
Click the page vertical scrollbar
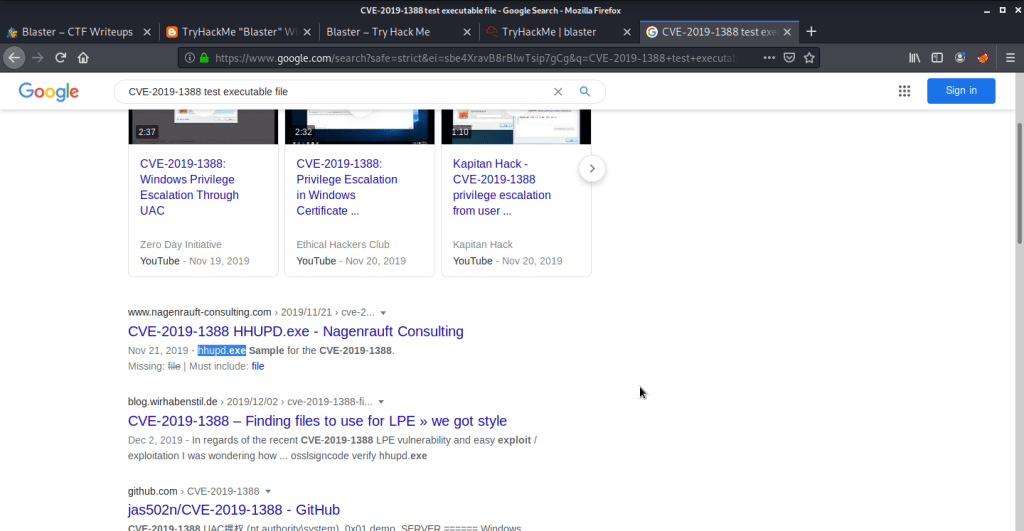coord(1018,200)
